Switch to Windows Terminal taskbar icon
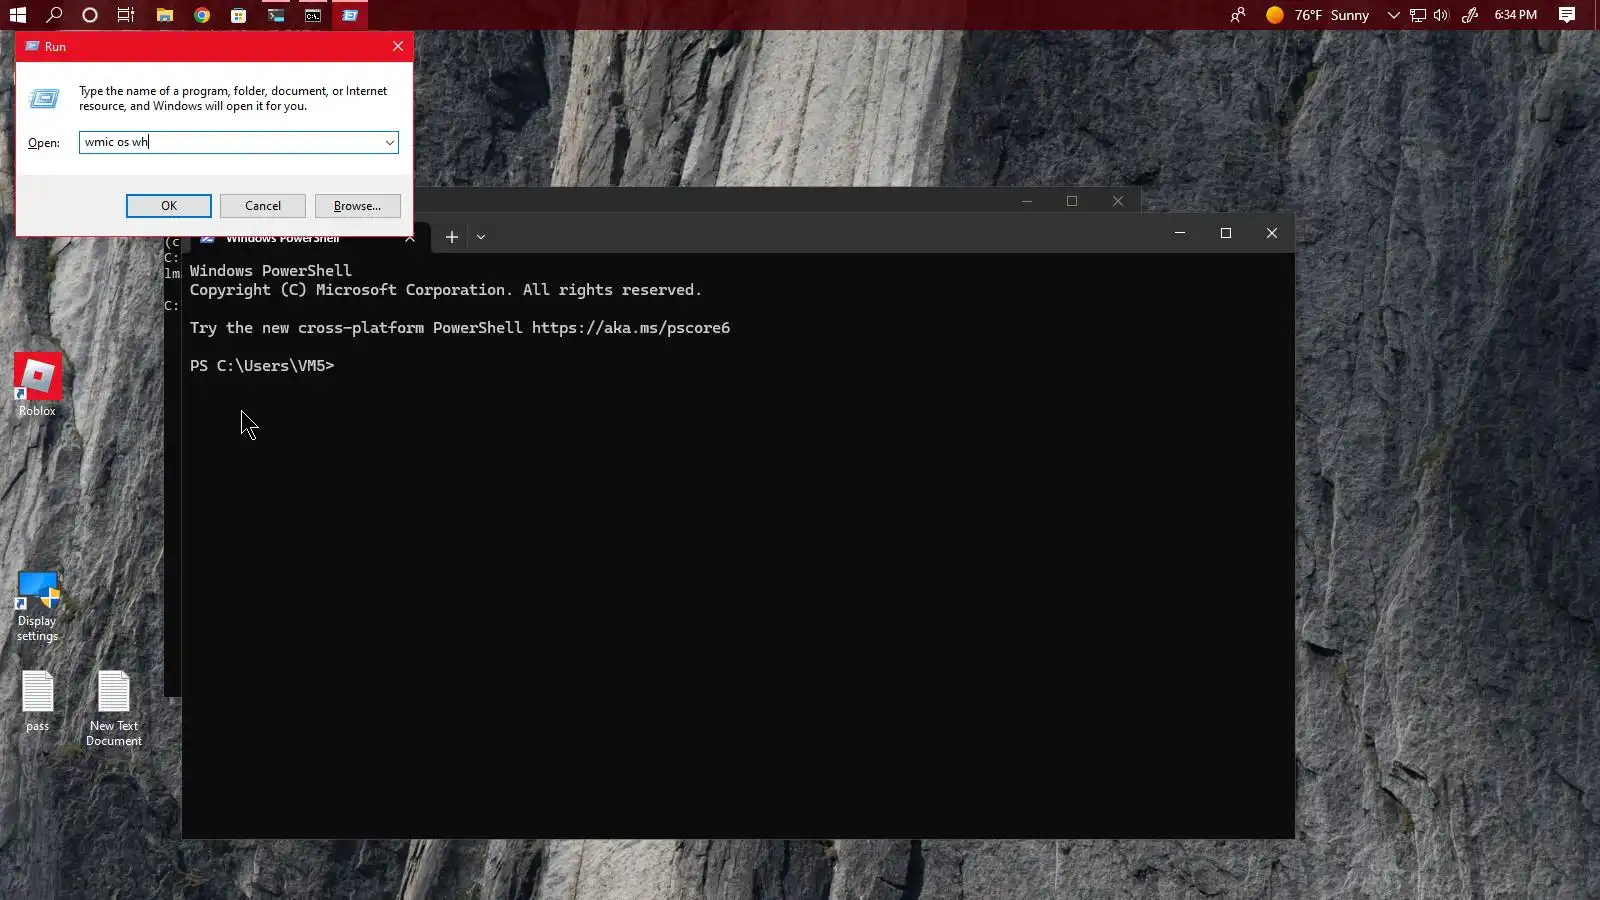 (x=276, y=15)
